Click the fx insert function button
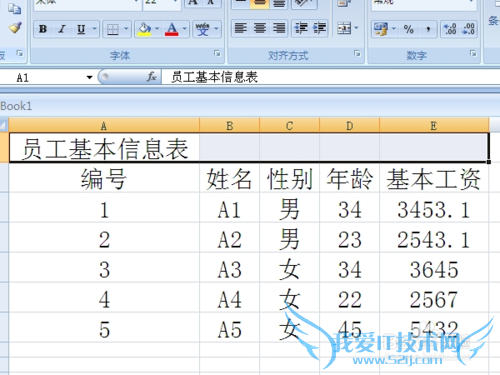This screenshot has height=375, width=500. 152,77
